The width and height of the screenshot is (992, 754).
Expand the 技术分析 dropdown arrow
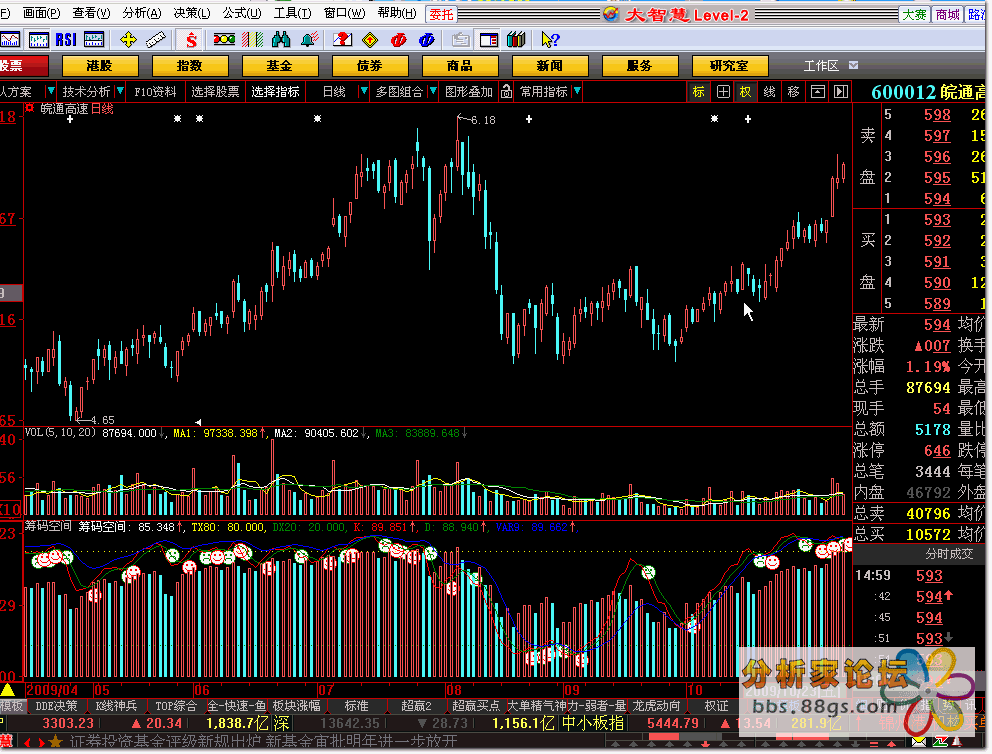pyautogui.click(x=120, y=92)
